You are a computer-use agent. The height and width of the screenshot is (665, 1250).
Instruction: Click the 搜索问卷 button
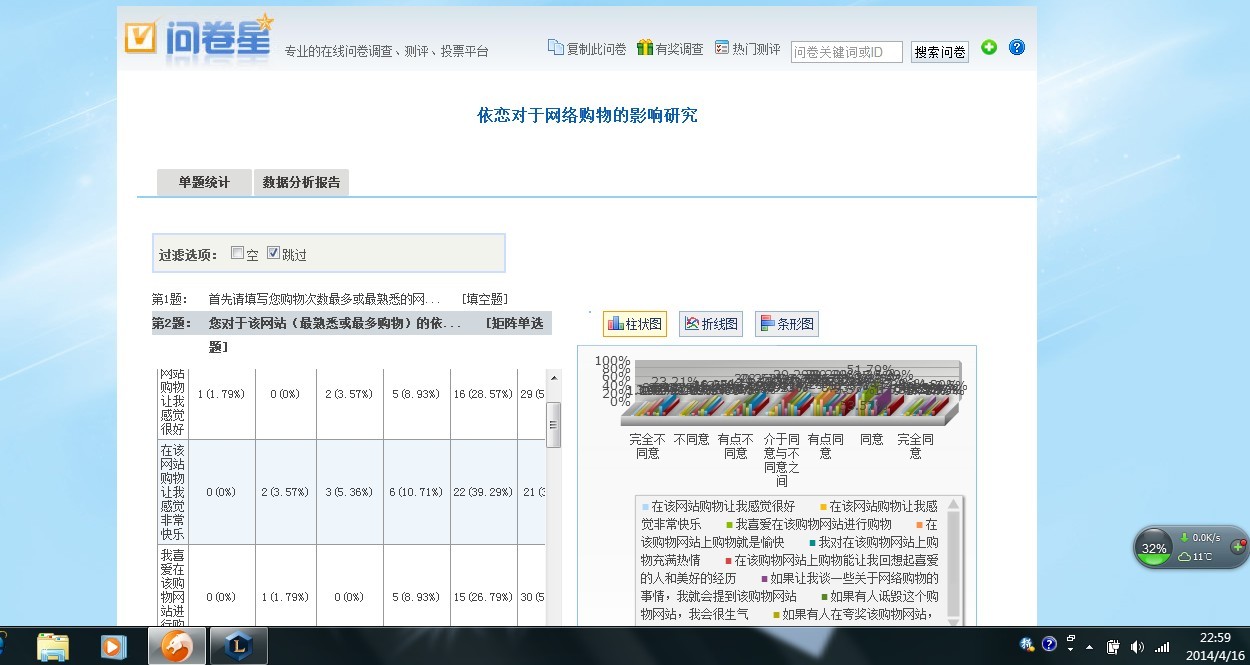pyautogui.click(x=939, y=52)
